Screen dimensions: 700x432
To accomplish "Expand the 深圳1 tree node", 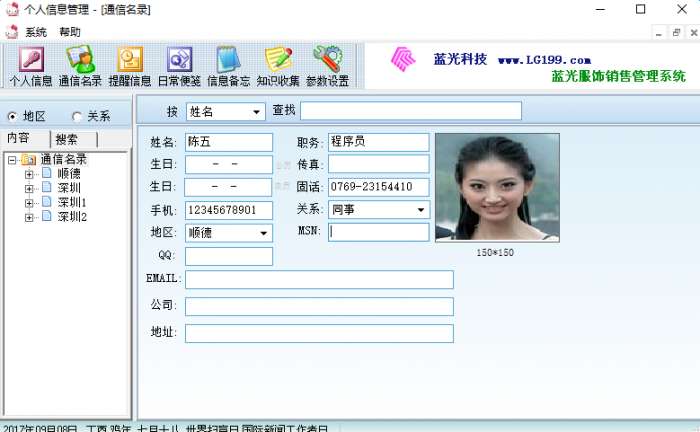I will pyautogui.click(x=29, y=203).
